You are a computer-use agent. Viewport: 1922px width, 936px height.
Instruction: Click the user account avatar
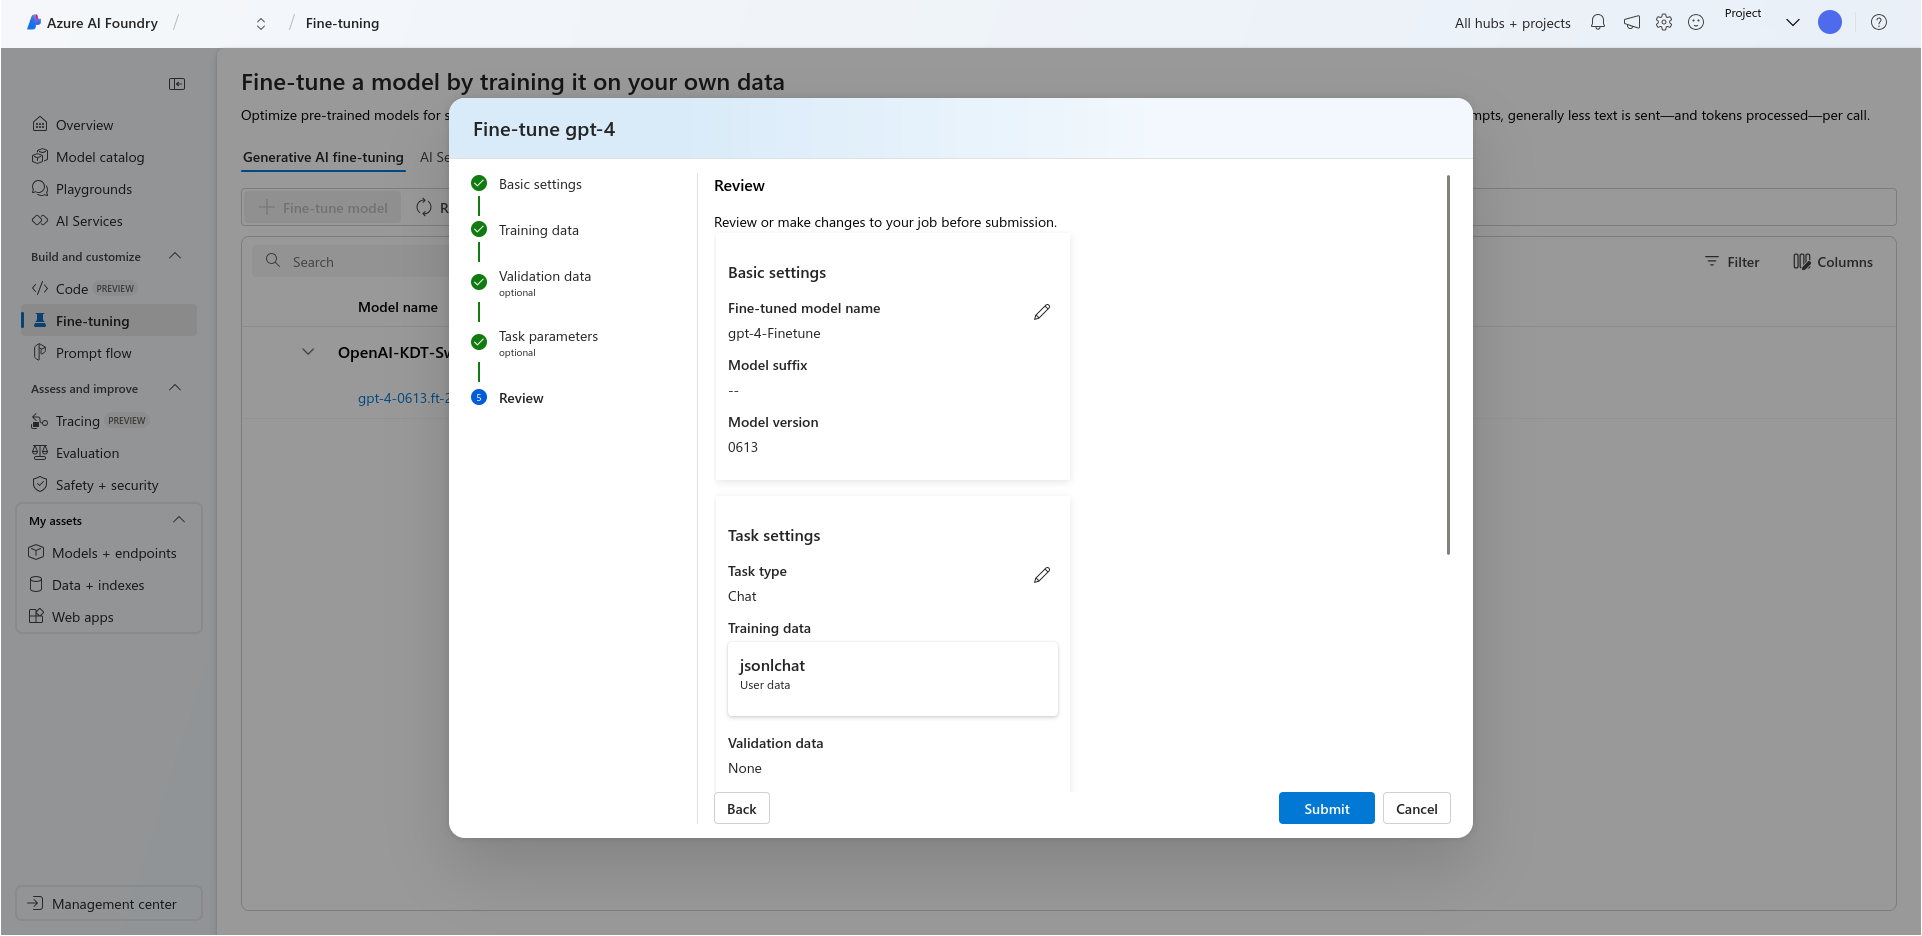(1830, 22)
